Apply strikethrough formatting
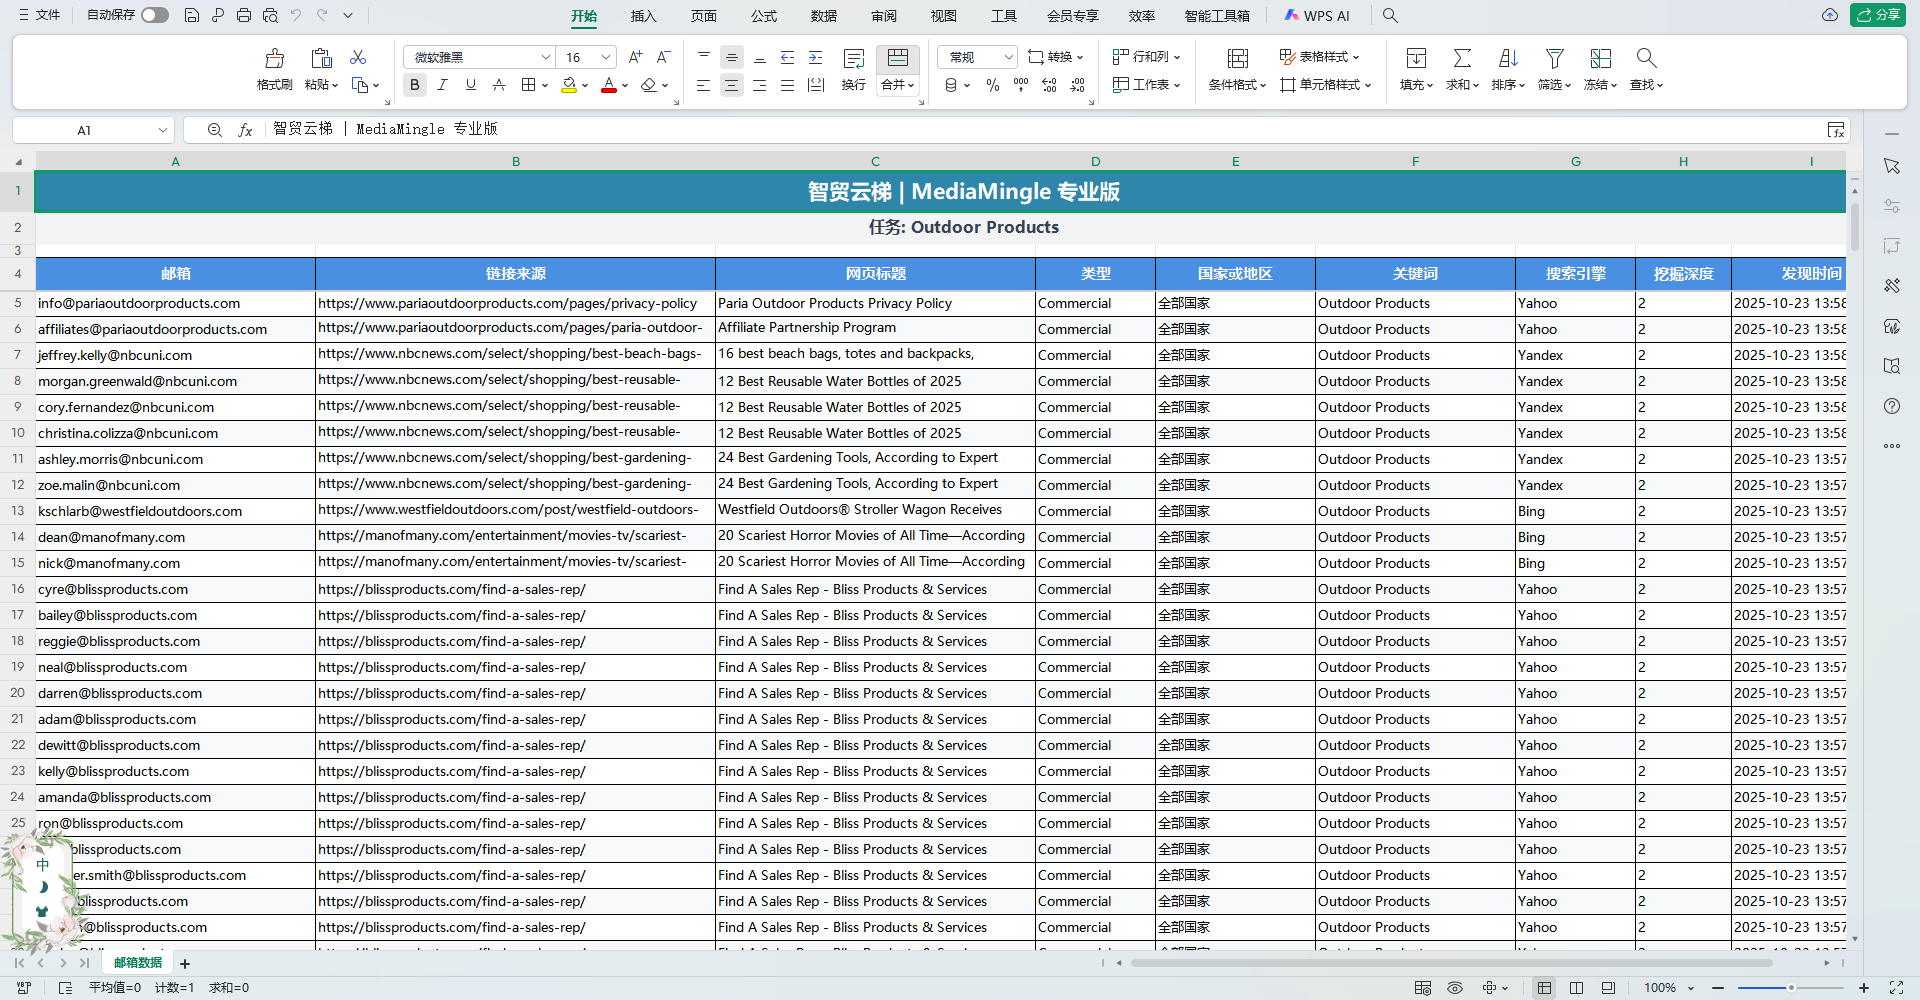 pos(499,85)
